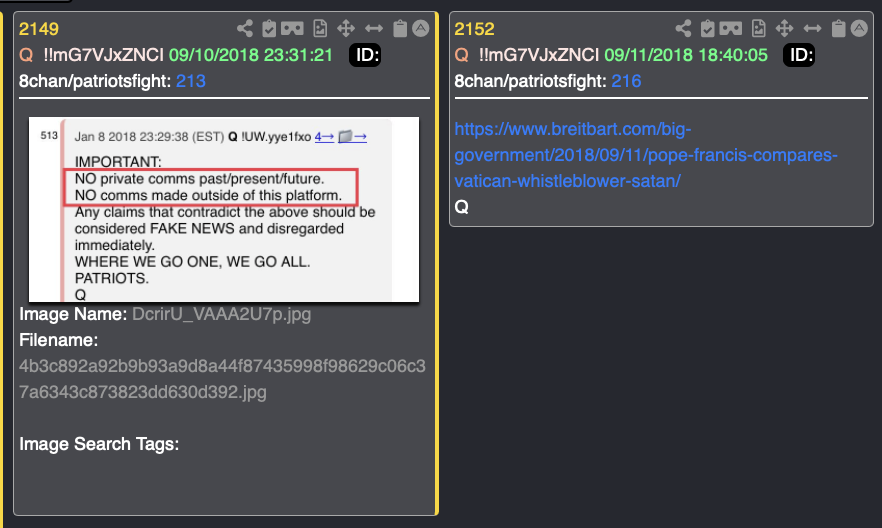The image size is (882, 528).
Task: Click the ID: badge on post 2152
Action: point(799,55)
